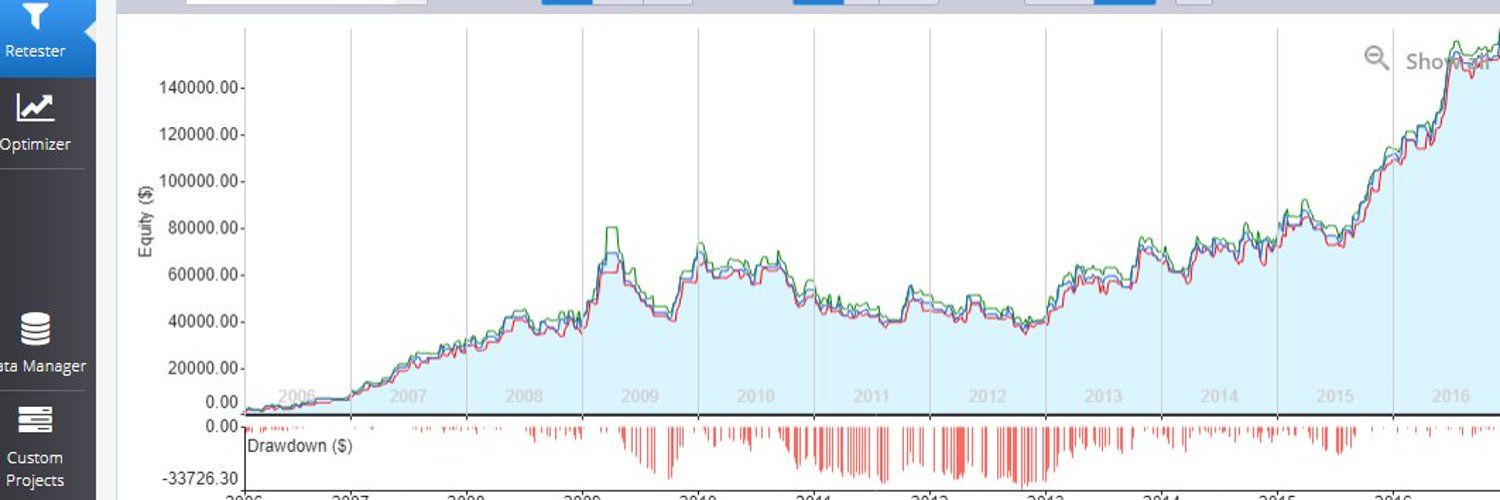Open the Optimizer line-chart icon
The width and height of the screenshot is (1500, 500).
[36, 107]
